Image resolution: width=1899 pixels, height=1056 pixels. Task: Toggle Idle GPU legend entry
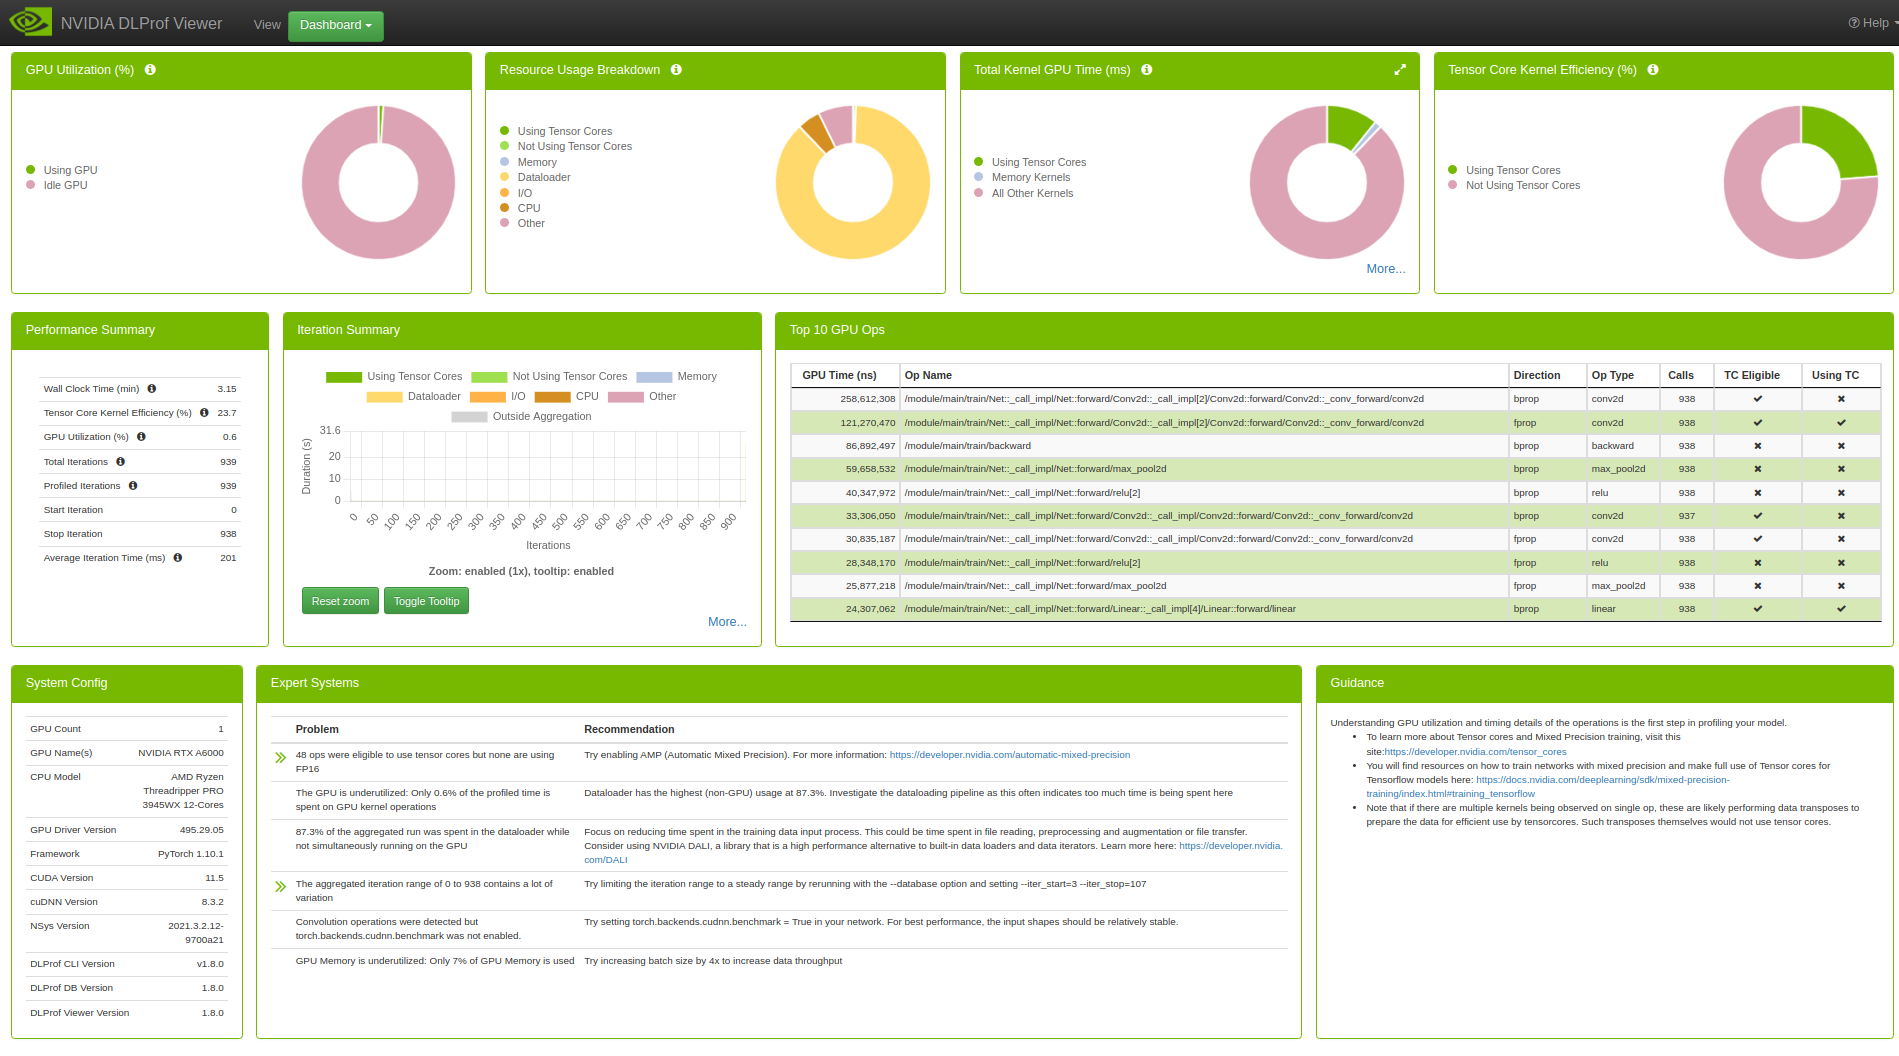coord(57,185)
